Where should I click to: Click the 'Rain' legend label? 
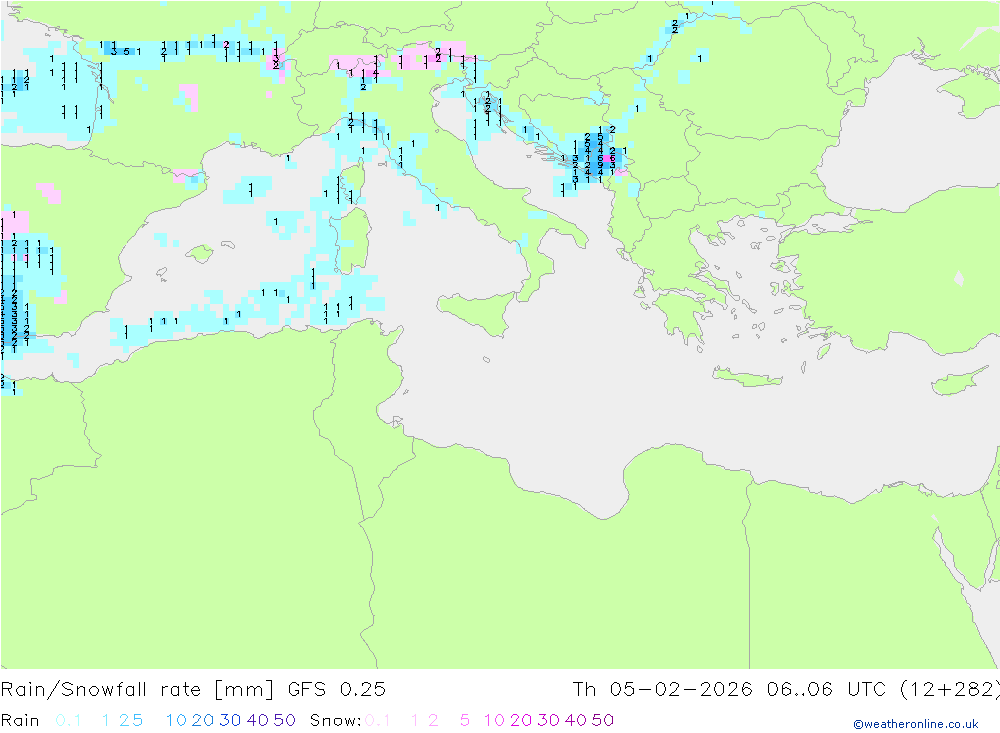coord(20,720)
